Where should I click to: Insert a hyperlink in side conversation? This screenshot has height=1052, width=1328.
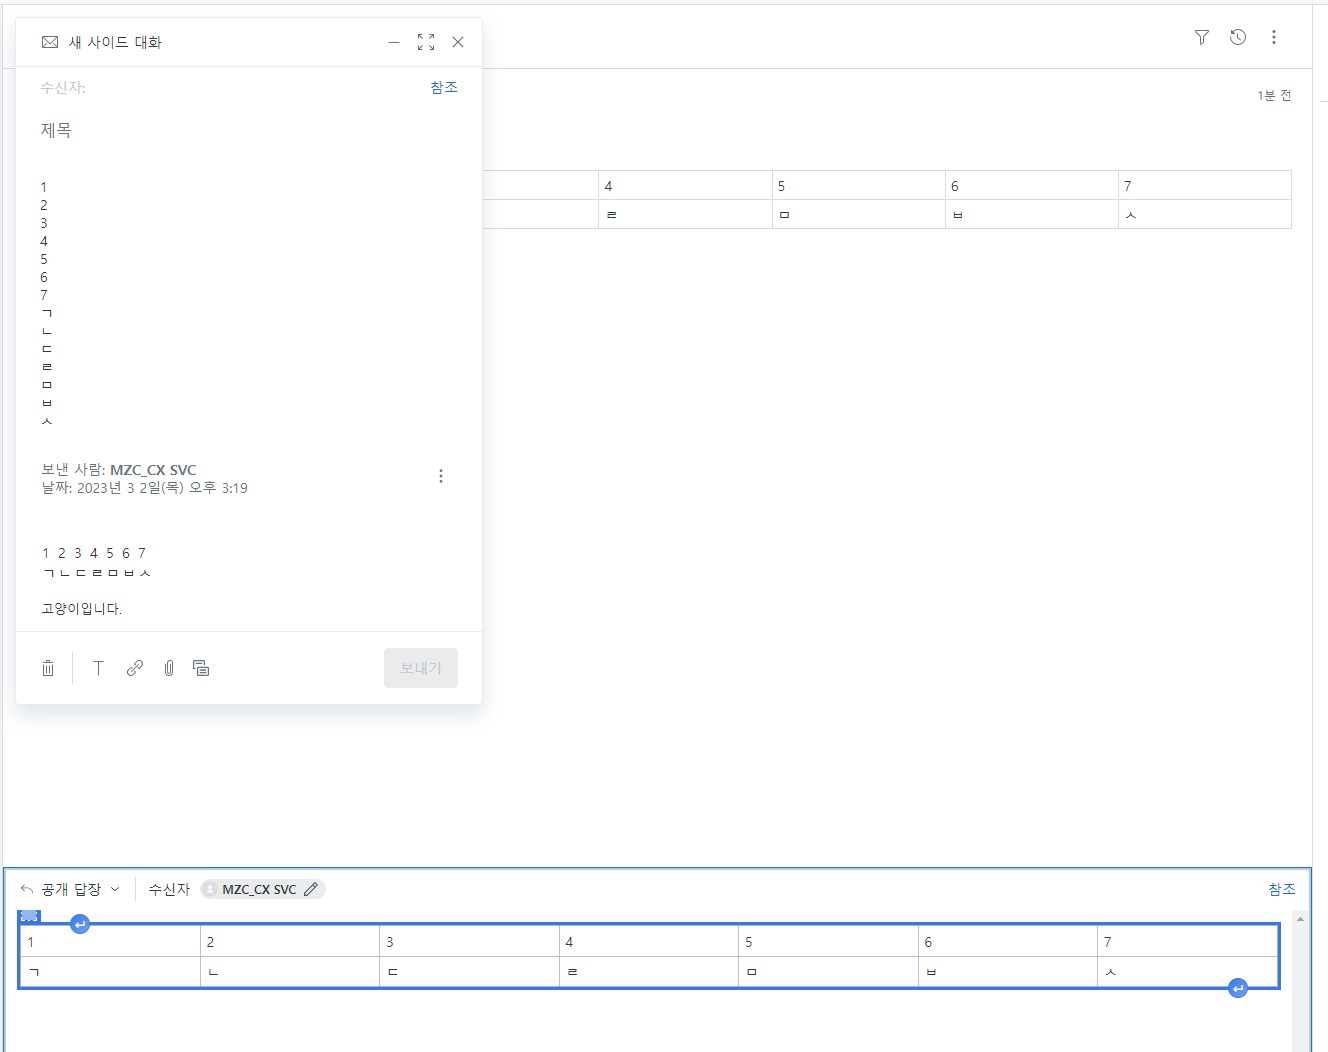click(135, 668)
